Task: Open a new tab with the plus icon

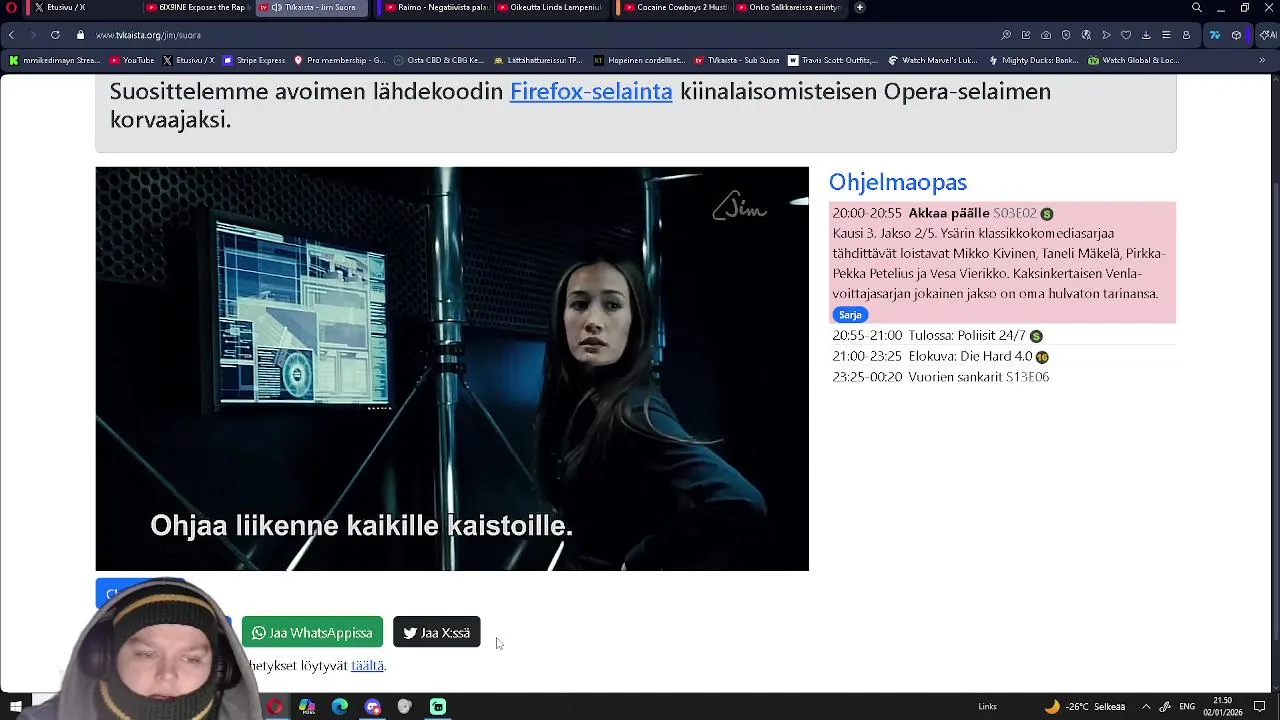Action: click(x=859, y=7)
